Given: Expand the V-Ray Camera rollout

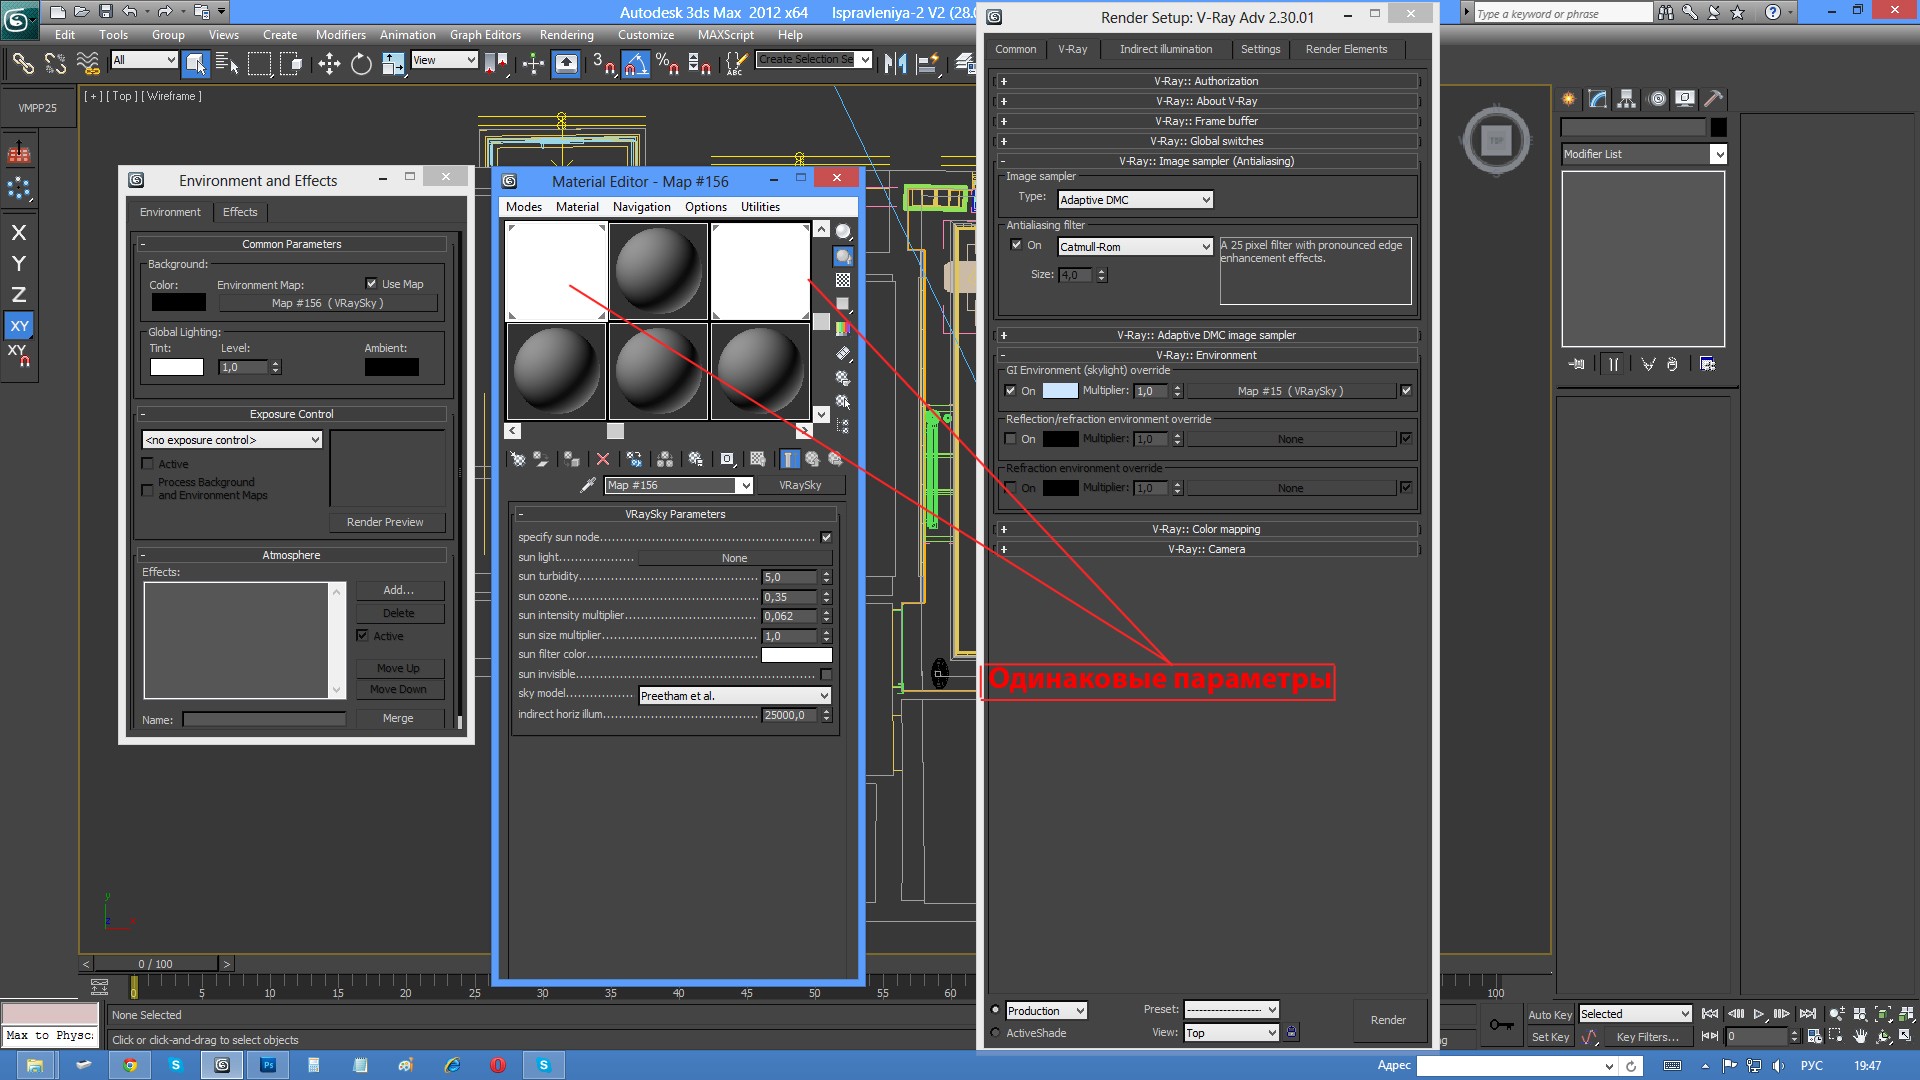Looking at the screenshot, I should pos(1205,549).
